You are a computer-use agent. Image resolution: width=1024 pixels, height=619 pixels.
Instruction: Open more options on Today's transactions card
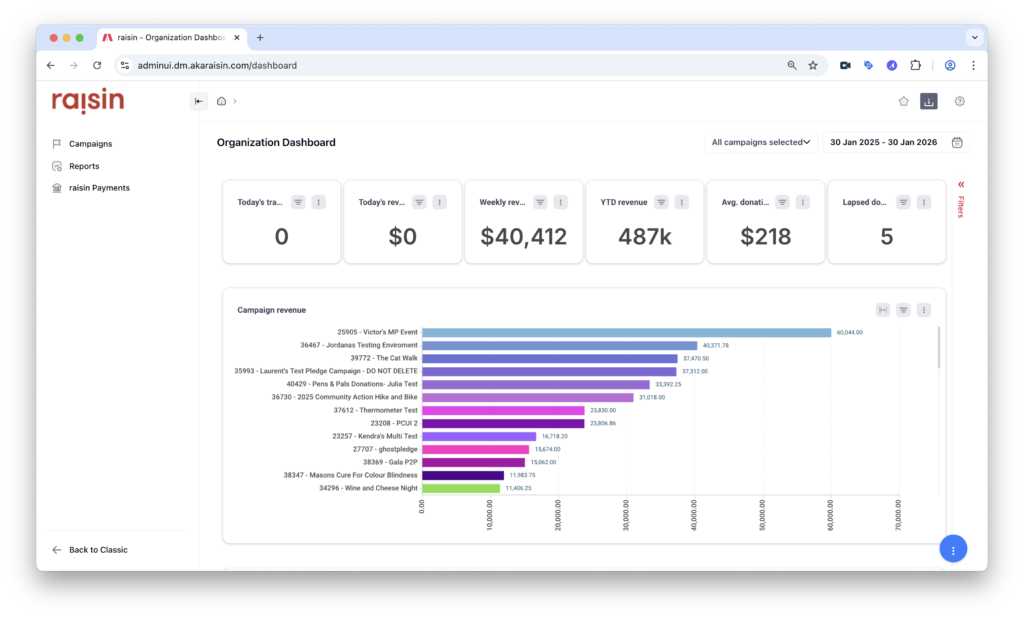(x=318, y=202)
